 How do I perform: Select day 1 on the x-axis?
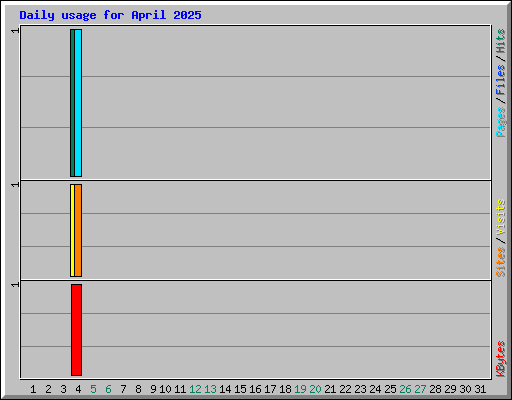[33, 389]
